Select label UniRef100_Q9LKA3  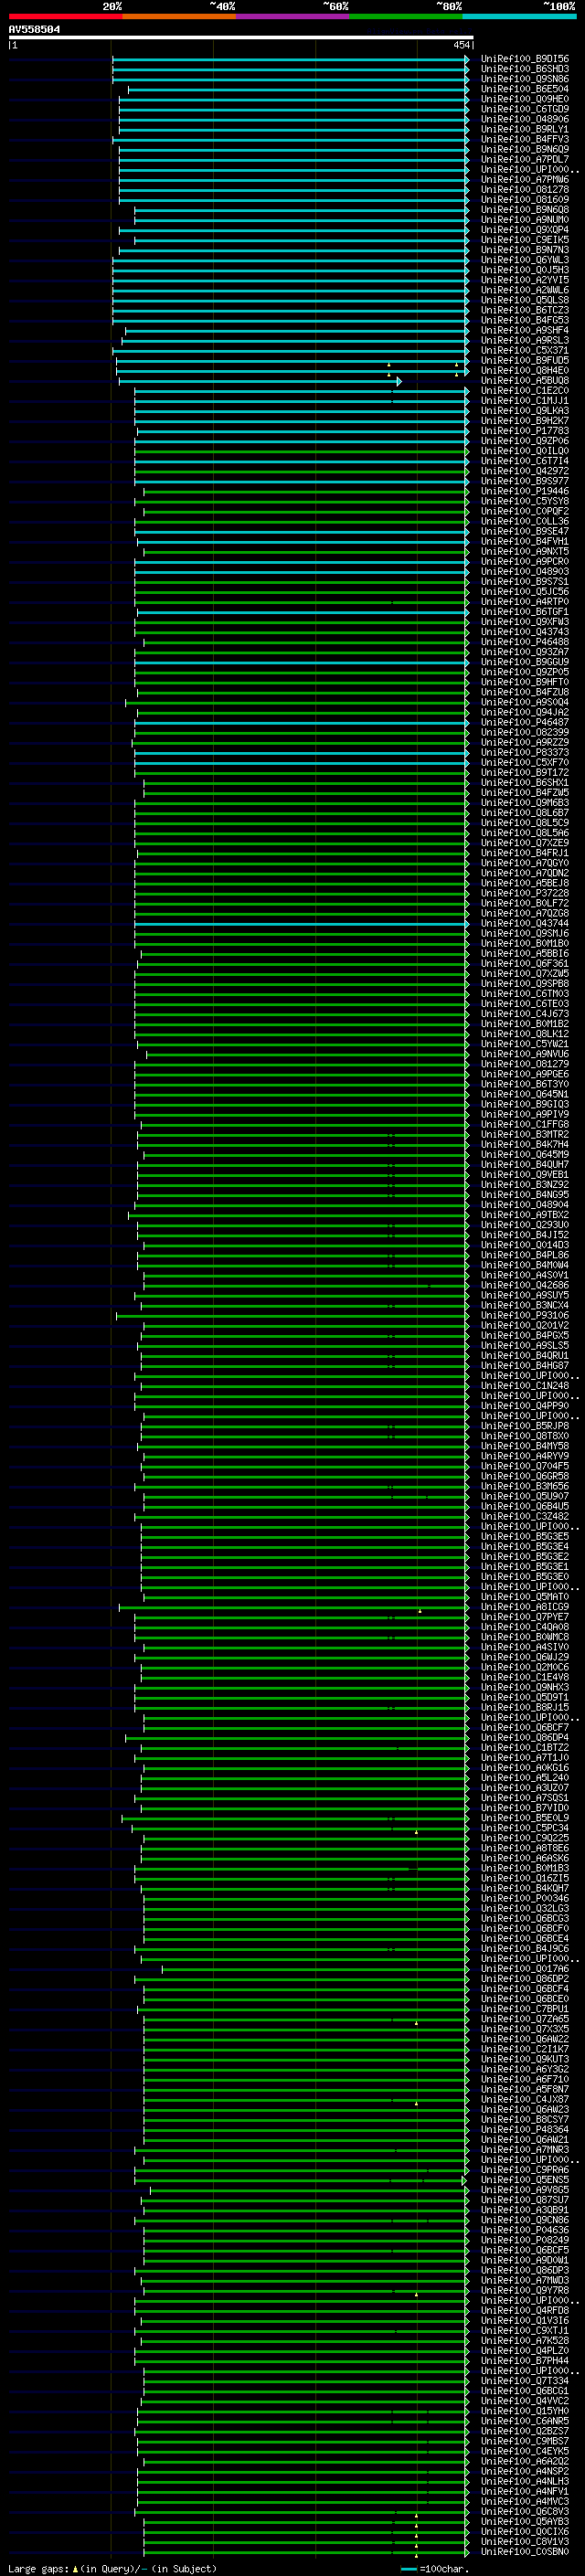tap(525, 411)
